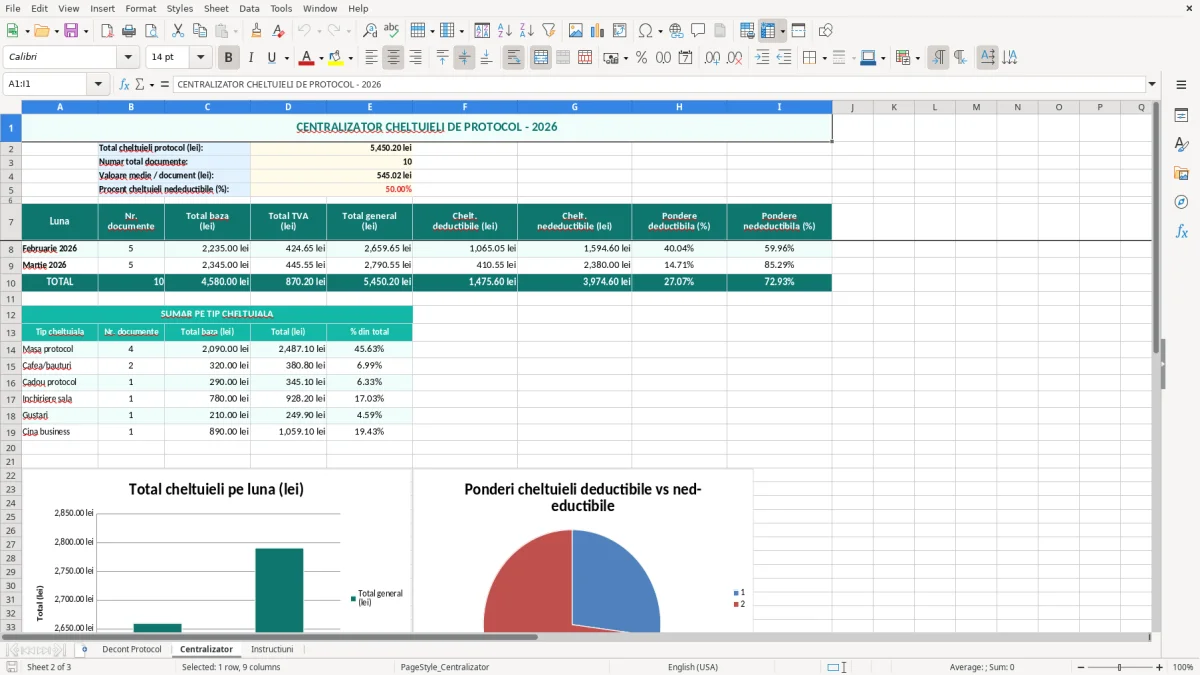Open Print Preview from the toolbar
This screenshot has width=1200, height=675.
pos(150,31)
